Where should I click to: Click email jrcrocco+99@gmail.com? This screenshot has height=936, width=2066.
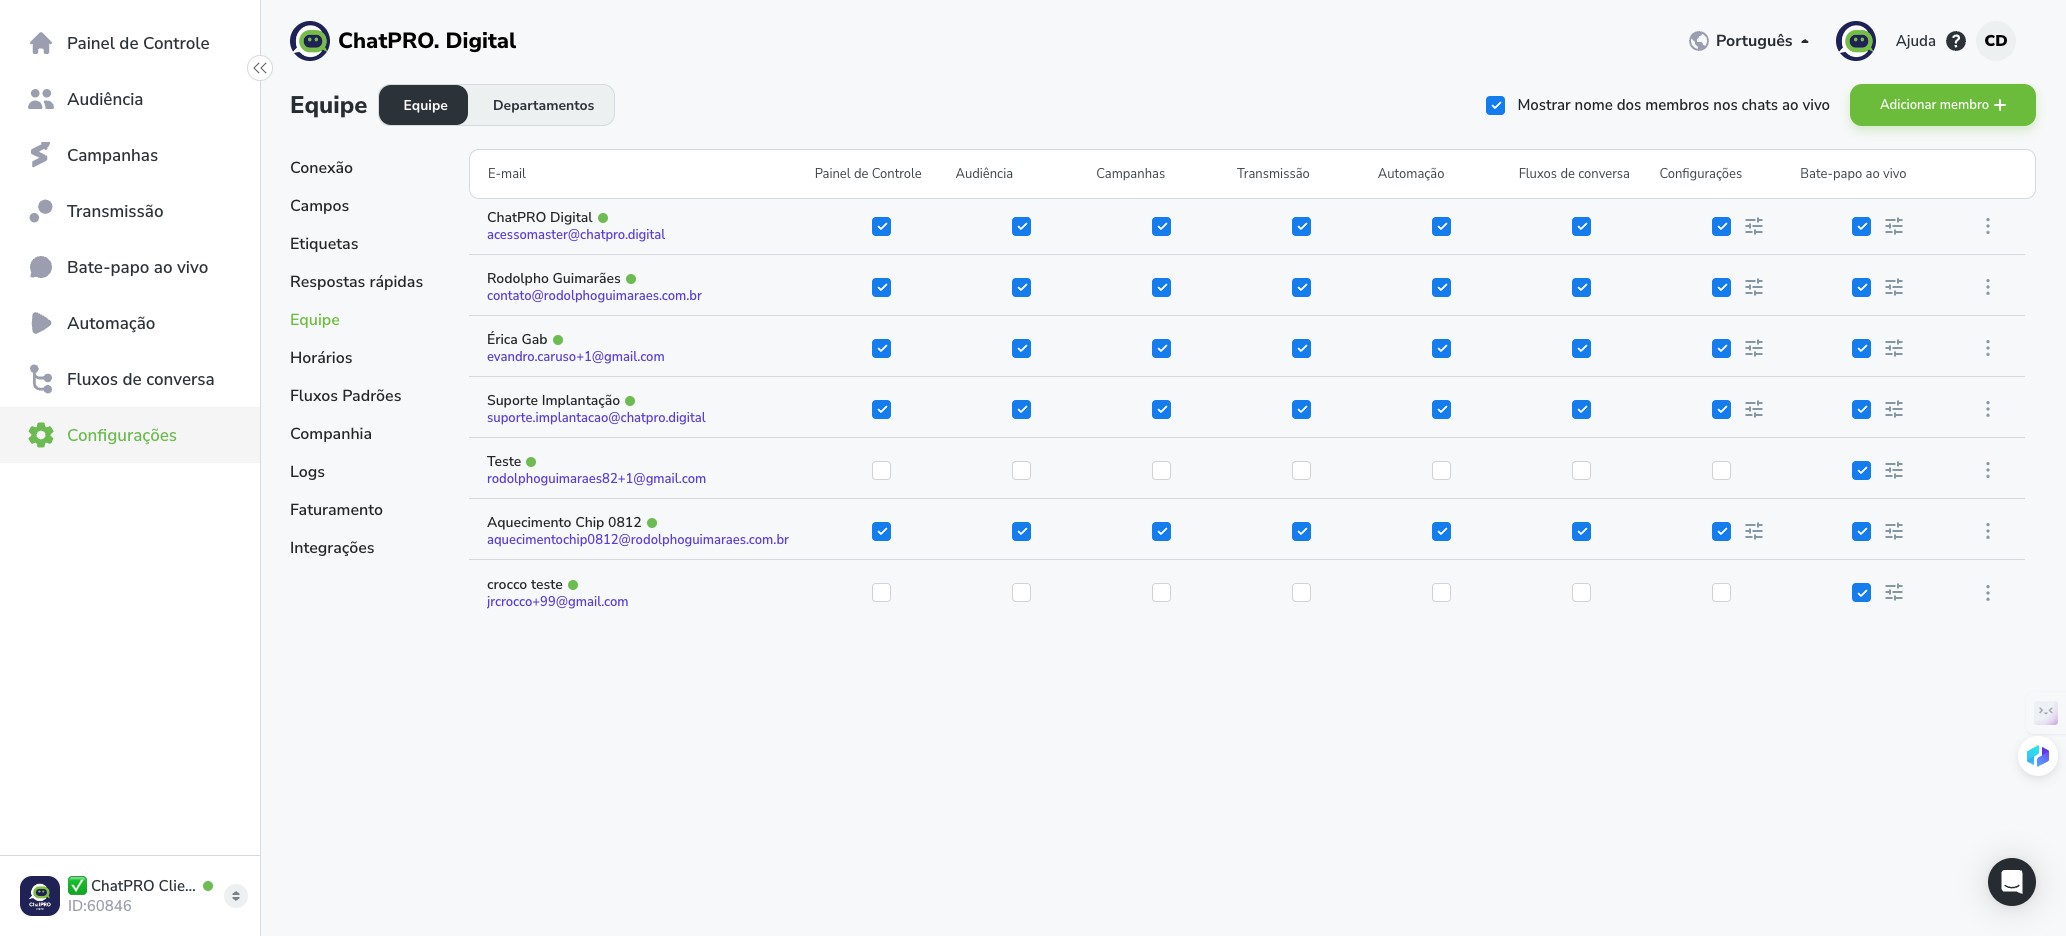[x=557, y=602]
